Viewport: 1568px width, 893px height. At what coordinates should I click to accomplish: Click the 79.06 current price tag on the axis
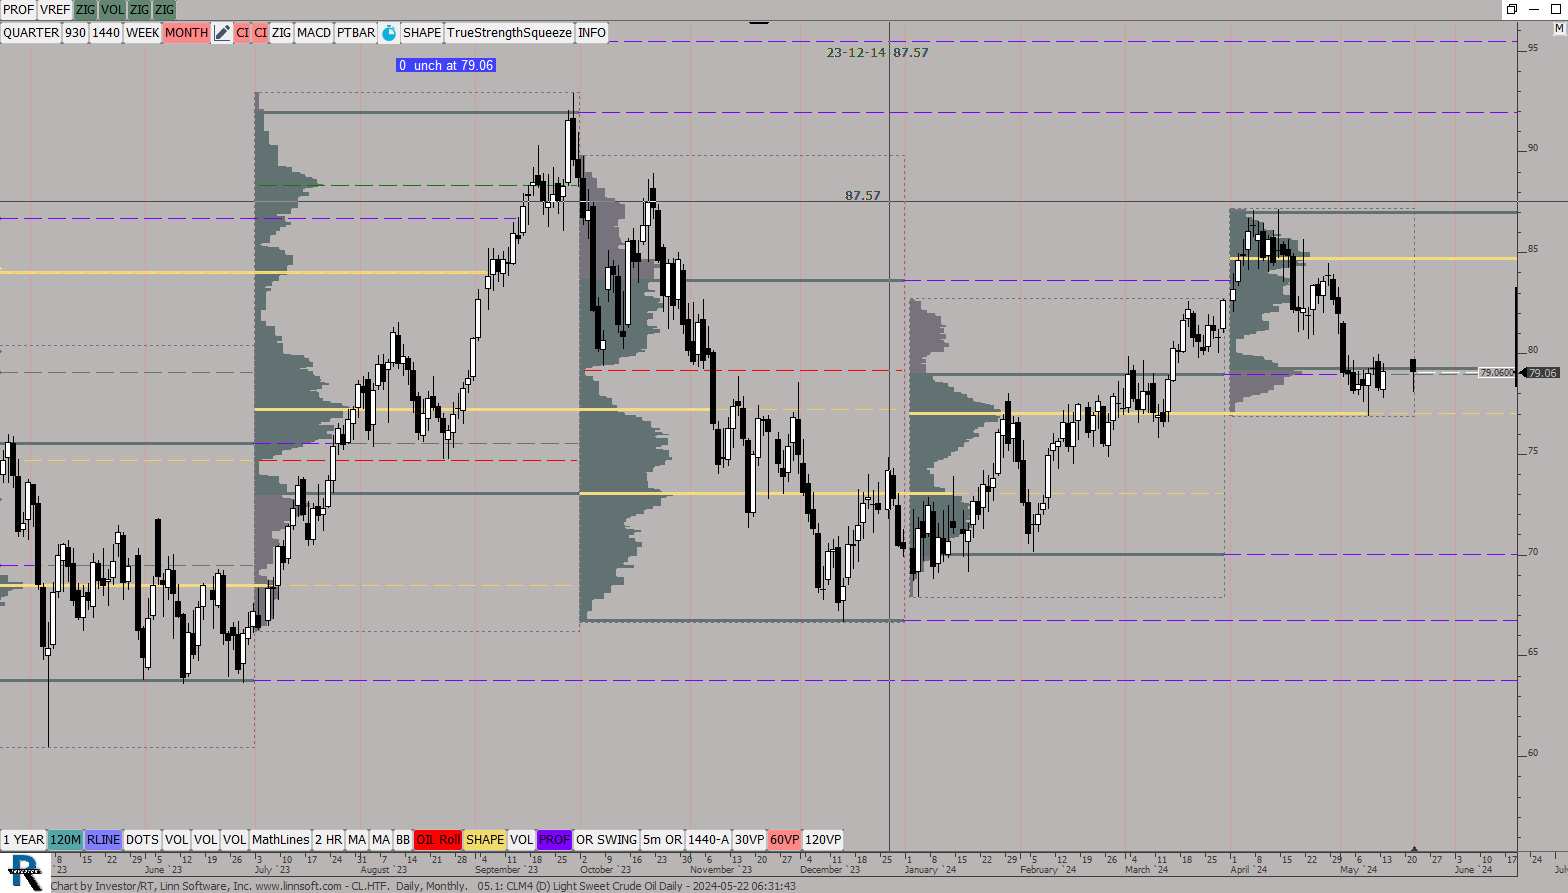click(1542, 373)
